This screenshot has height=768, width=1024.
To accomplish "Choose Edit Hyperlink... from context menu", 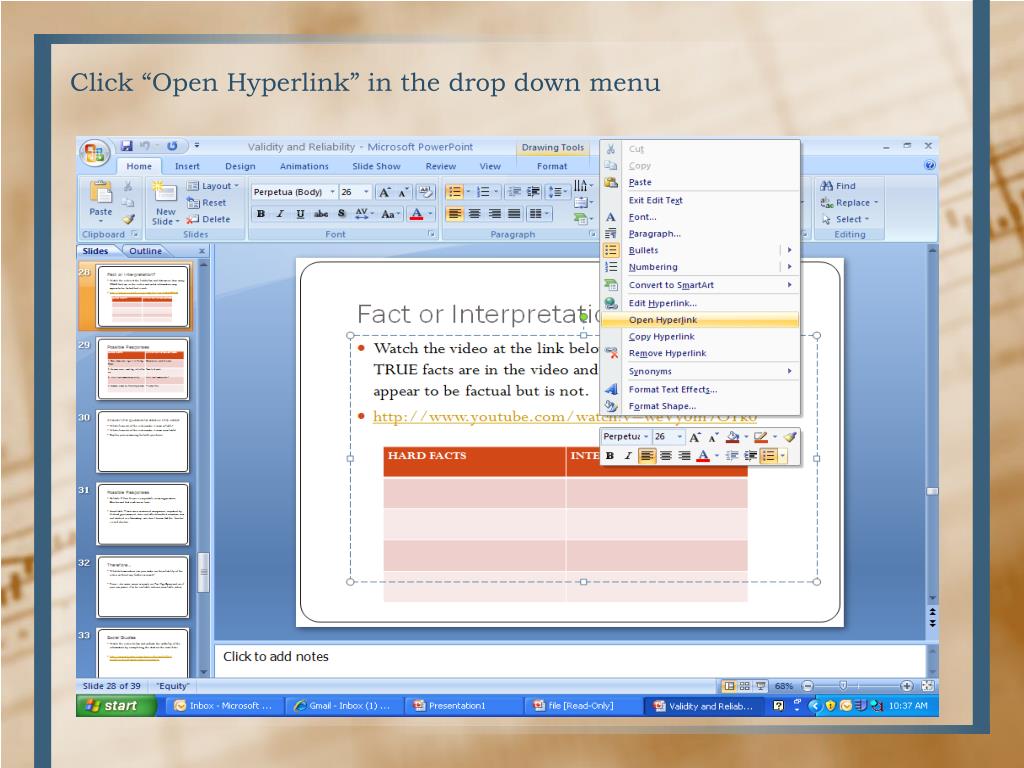I will (699, 303).
